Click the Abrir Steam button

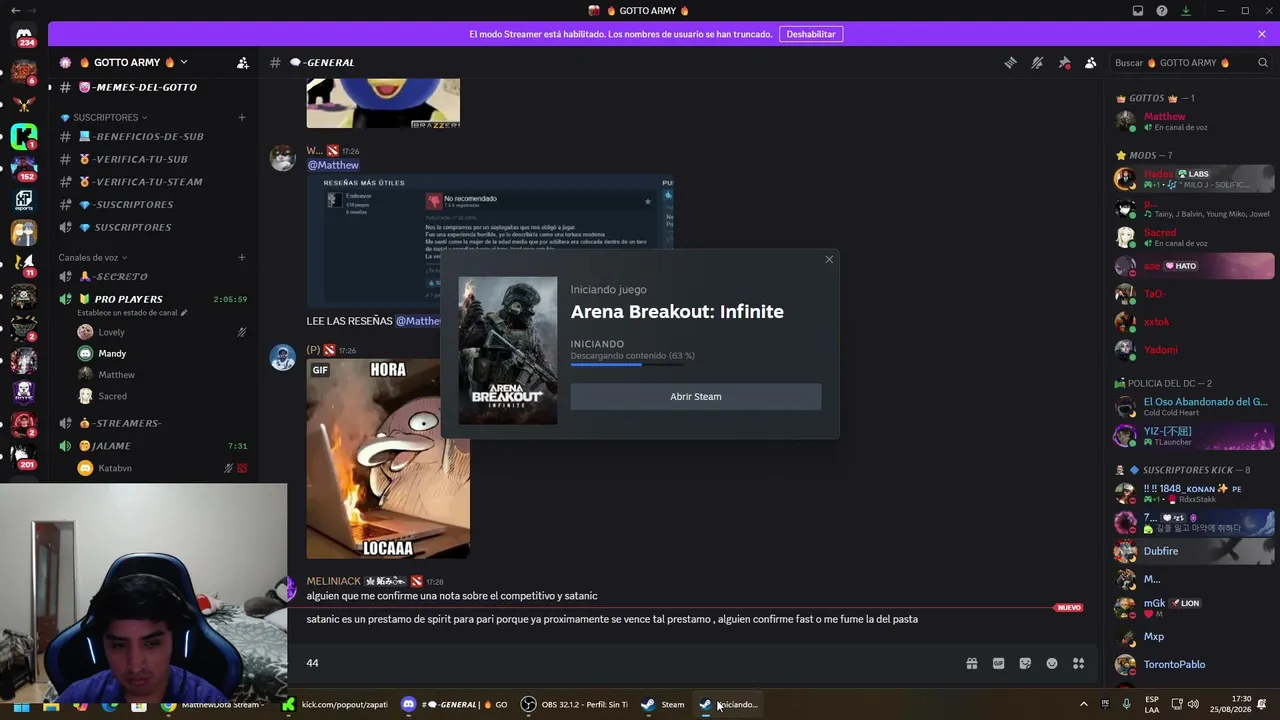(696, 397)
